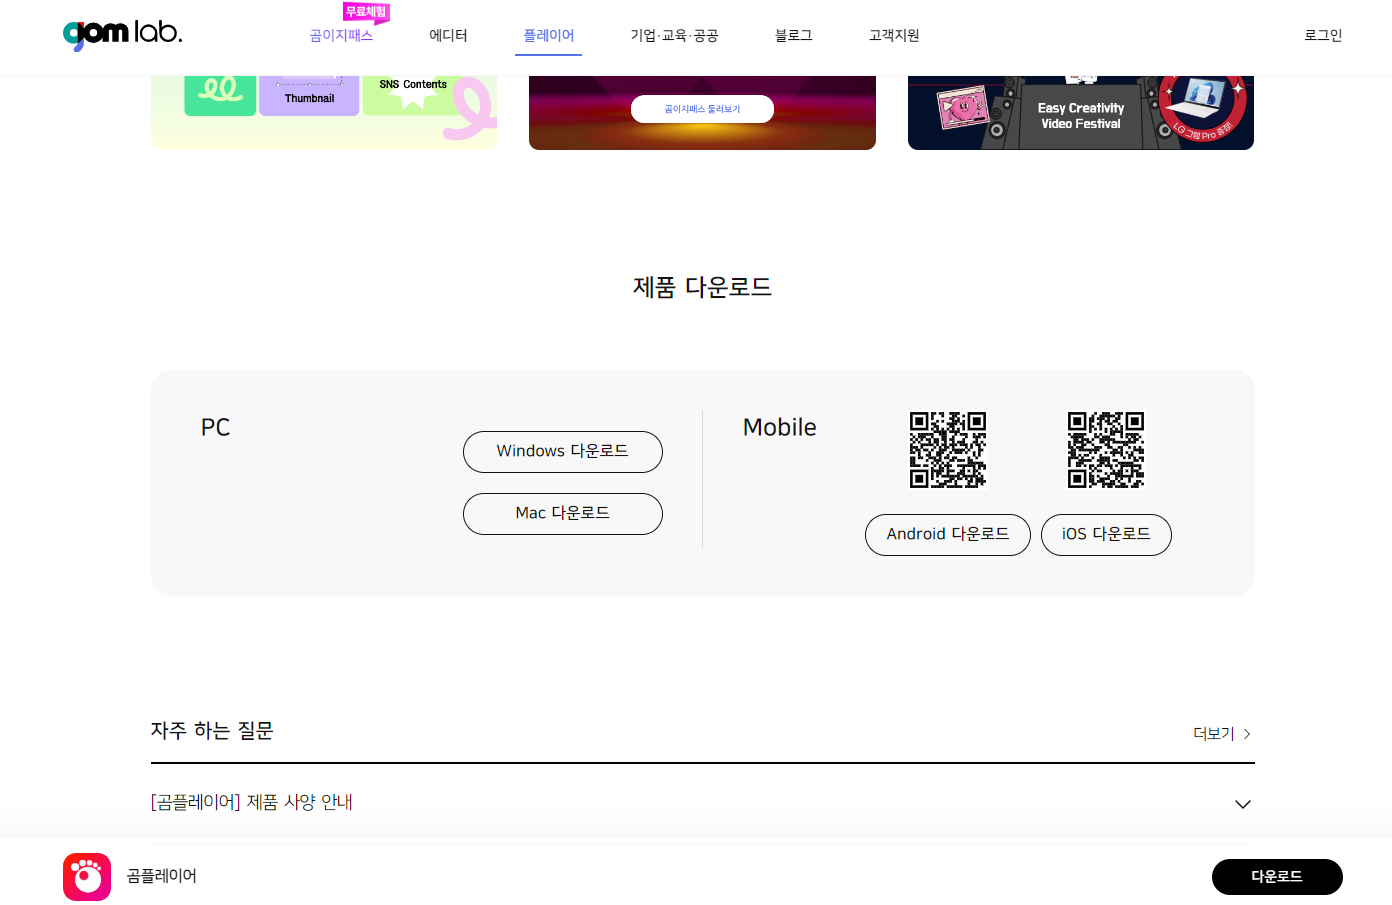Click the 제품 다운로드 heading

click(x=702, y=288)
